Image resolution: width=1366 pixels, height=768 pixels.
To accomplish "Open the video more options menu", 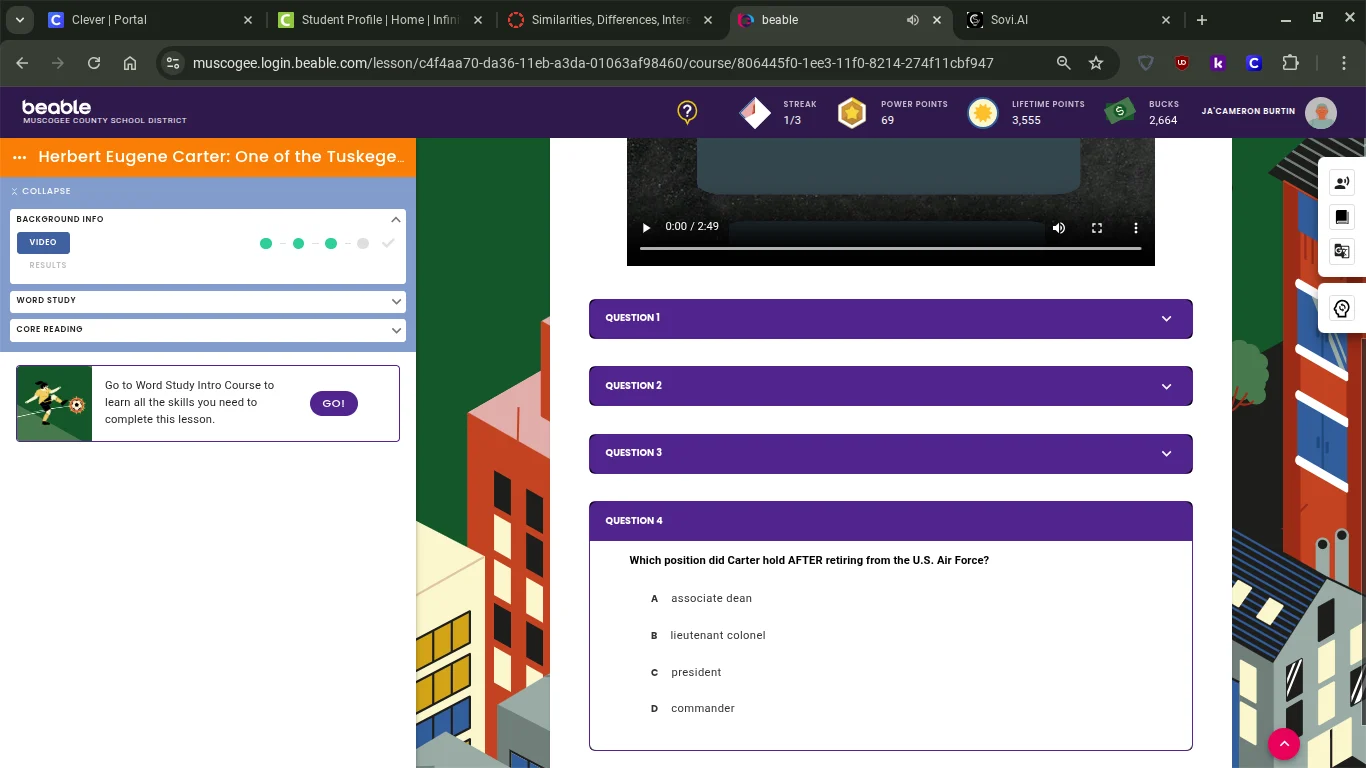I will click(1135, 228).
